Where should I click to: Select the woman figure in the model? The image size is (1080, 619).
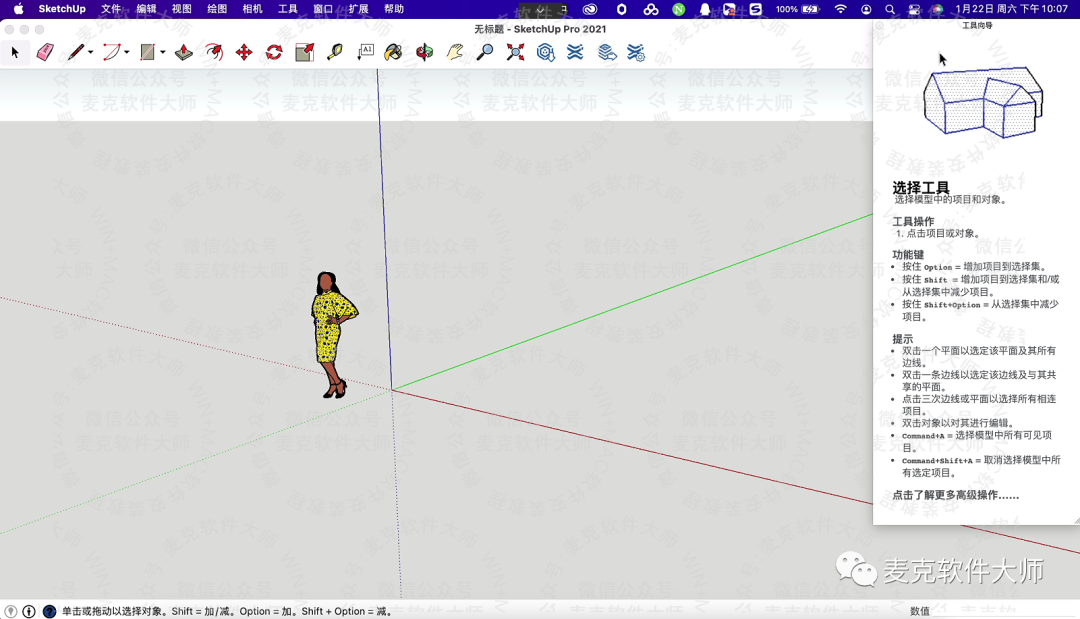click(333, 335)
